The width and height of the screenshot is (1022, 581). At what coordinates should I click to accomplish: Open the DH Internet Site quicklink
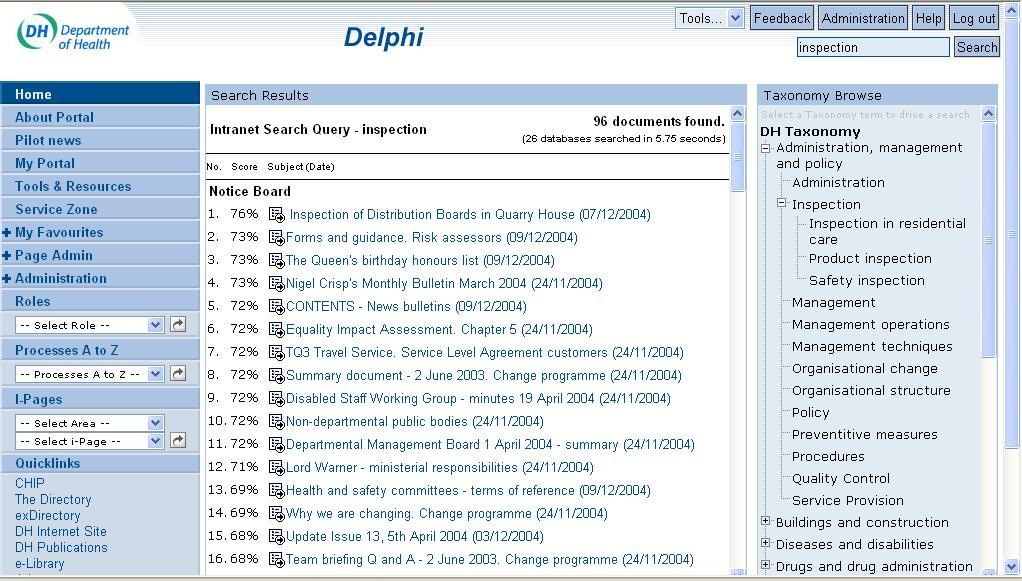(61, 531)
